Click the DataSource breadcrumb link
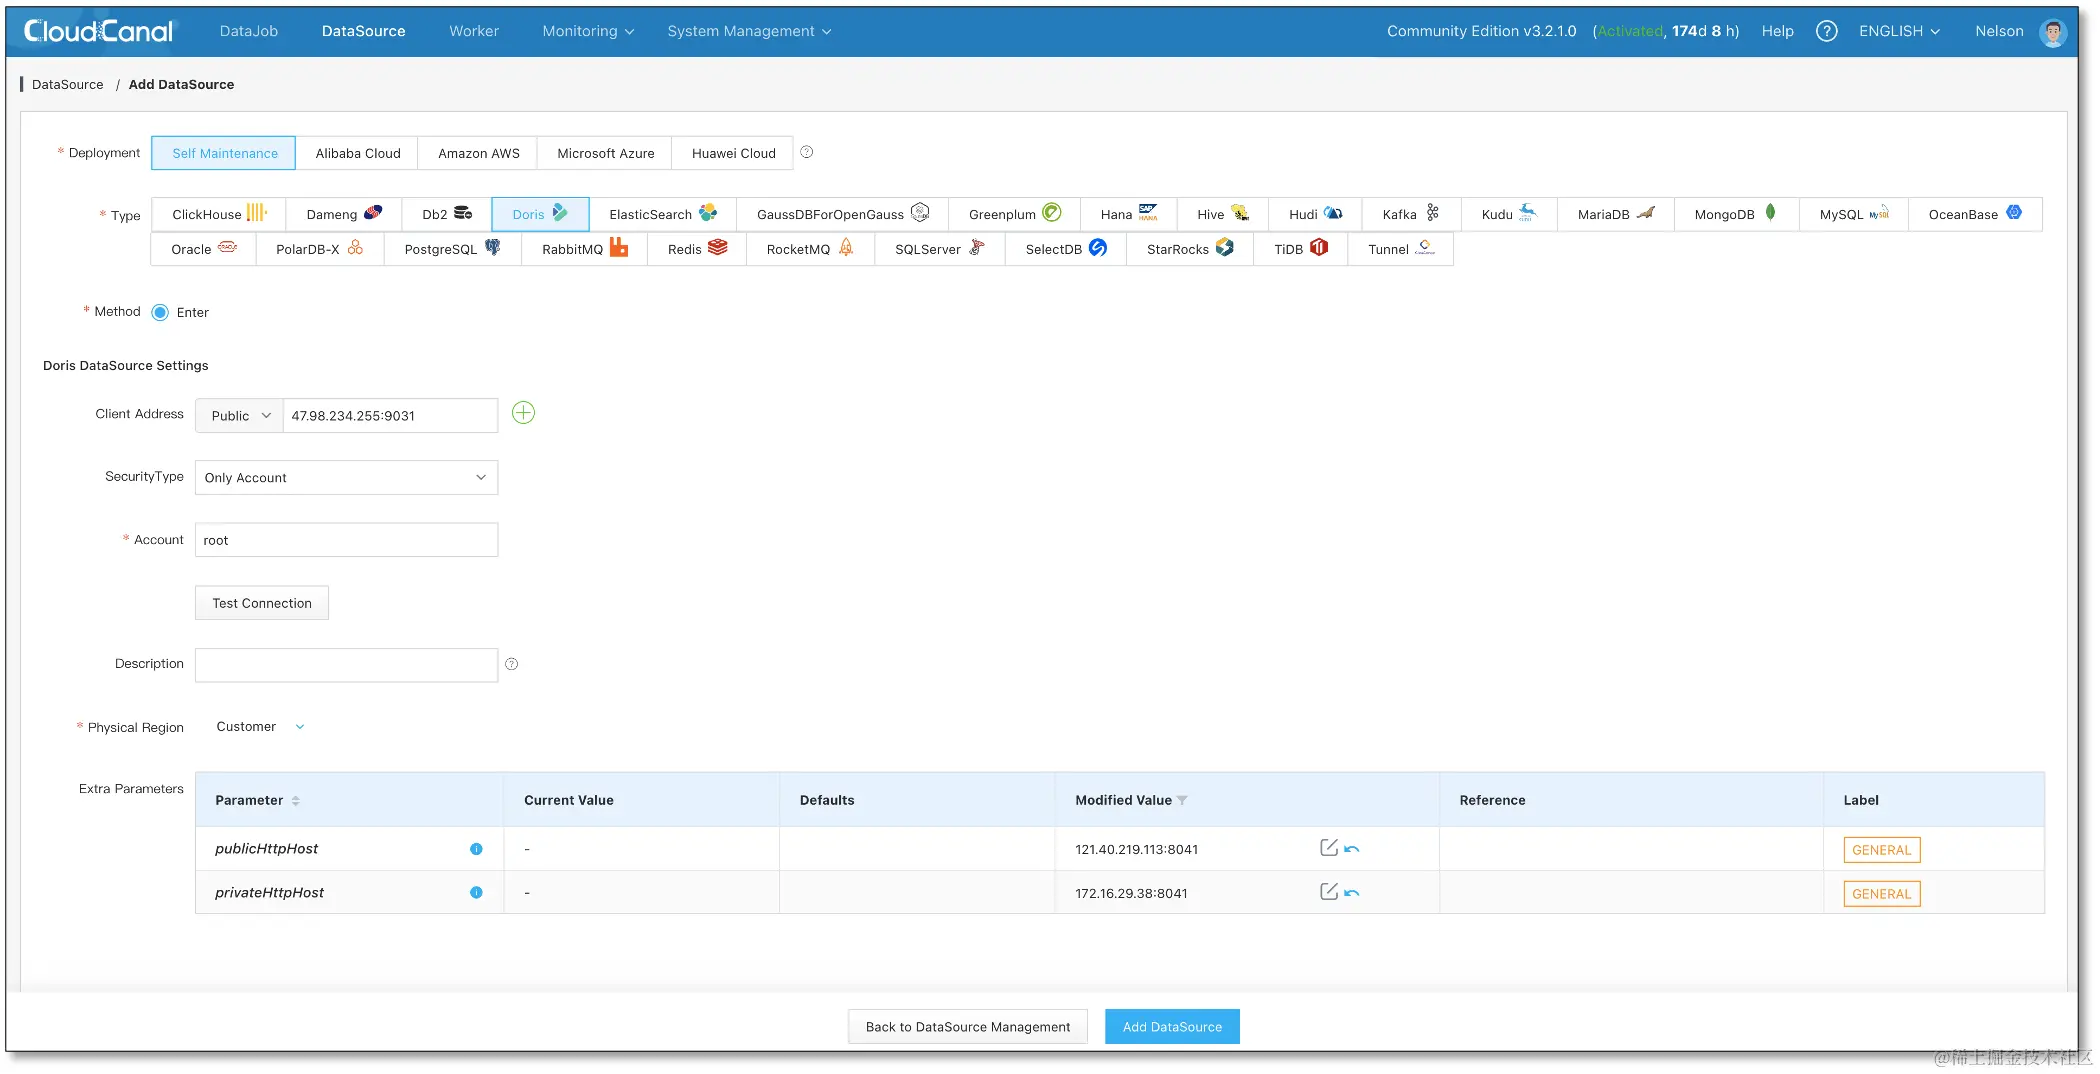This screenshot has height=1074, width=2100. pyautogui.click(x=67, y=85)
